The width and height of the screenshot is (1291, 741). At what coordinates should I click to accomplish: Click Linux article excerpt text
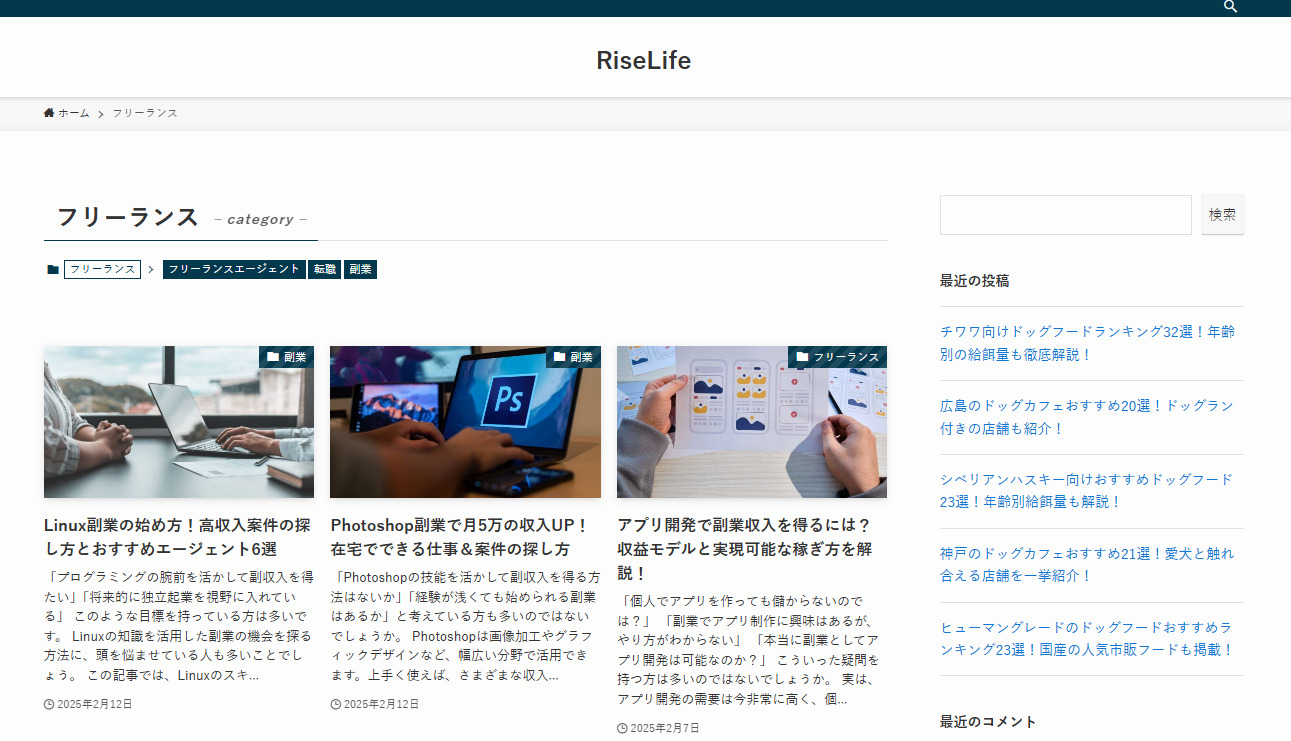(x=179, y=626)
